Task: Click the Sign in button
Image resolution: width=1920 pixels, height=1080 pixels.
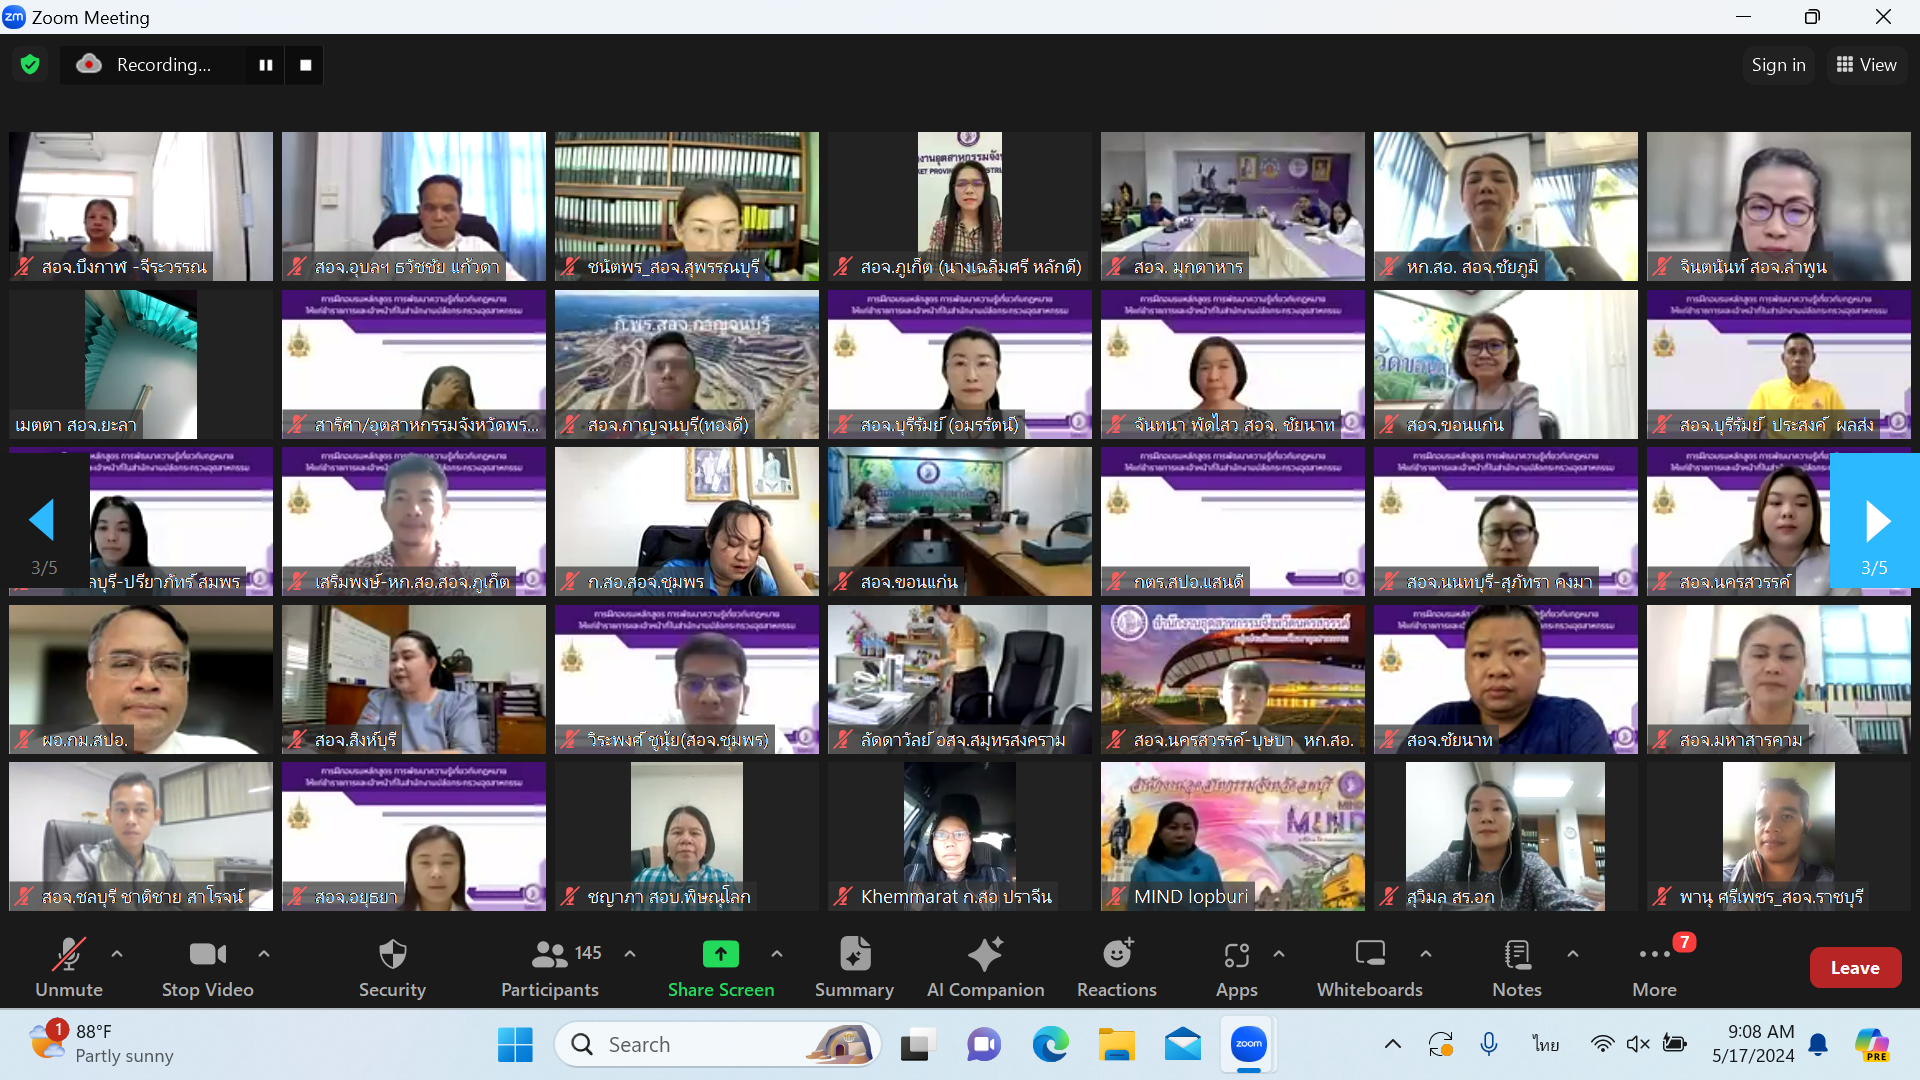Action: [x=1778, y=65]
